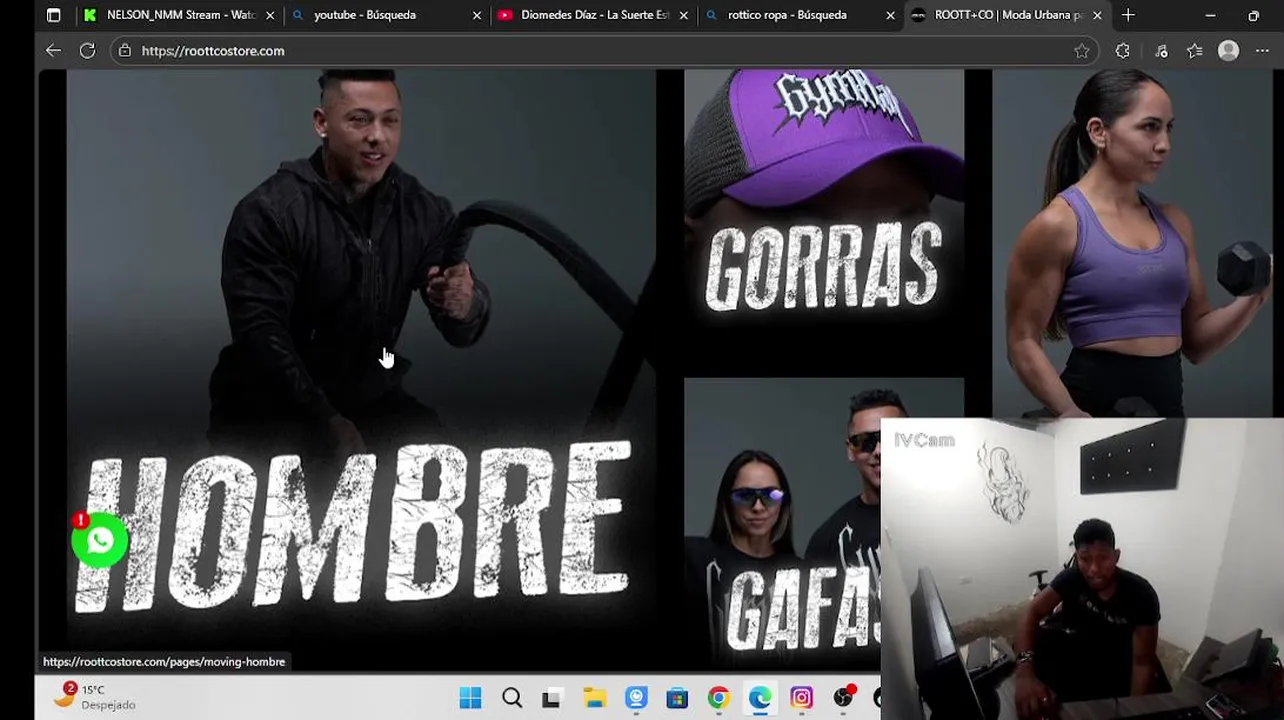1284x720 pixels.
Task: Close the youtube - Búsqueda tab
Action: (477, 15)
